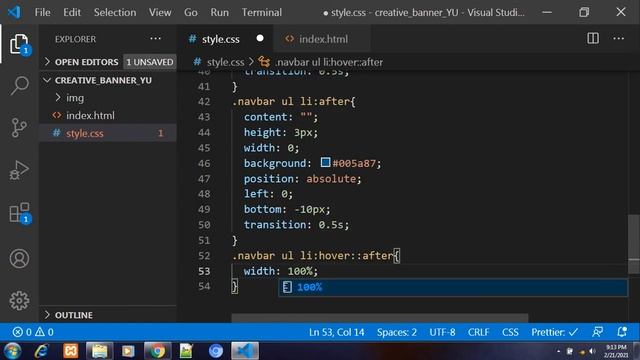The height and width of the screenshot is (360, 640).
Task: Open Explorer Views and More Actions ellipsis
Action: tap(156, 39)
